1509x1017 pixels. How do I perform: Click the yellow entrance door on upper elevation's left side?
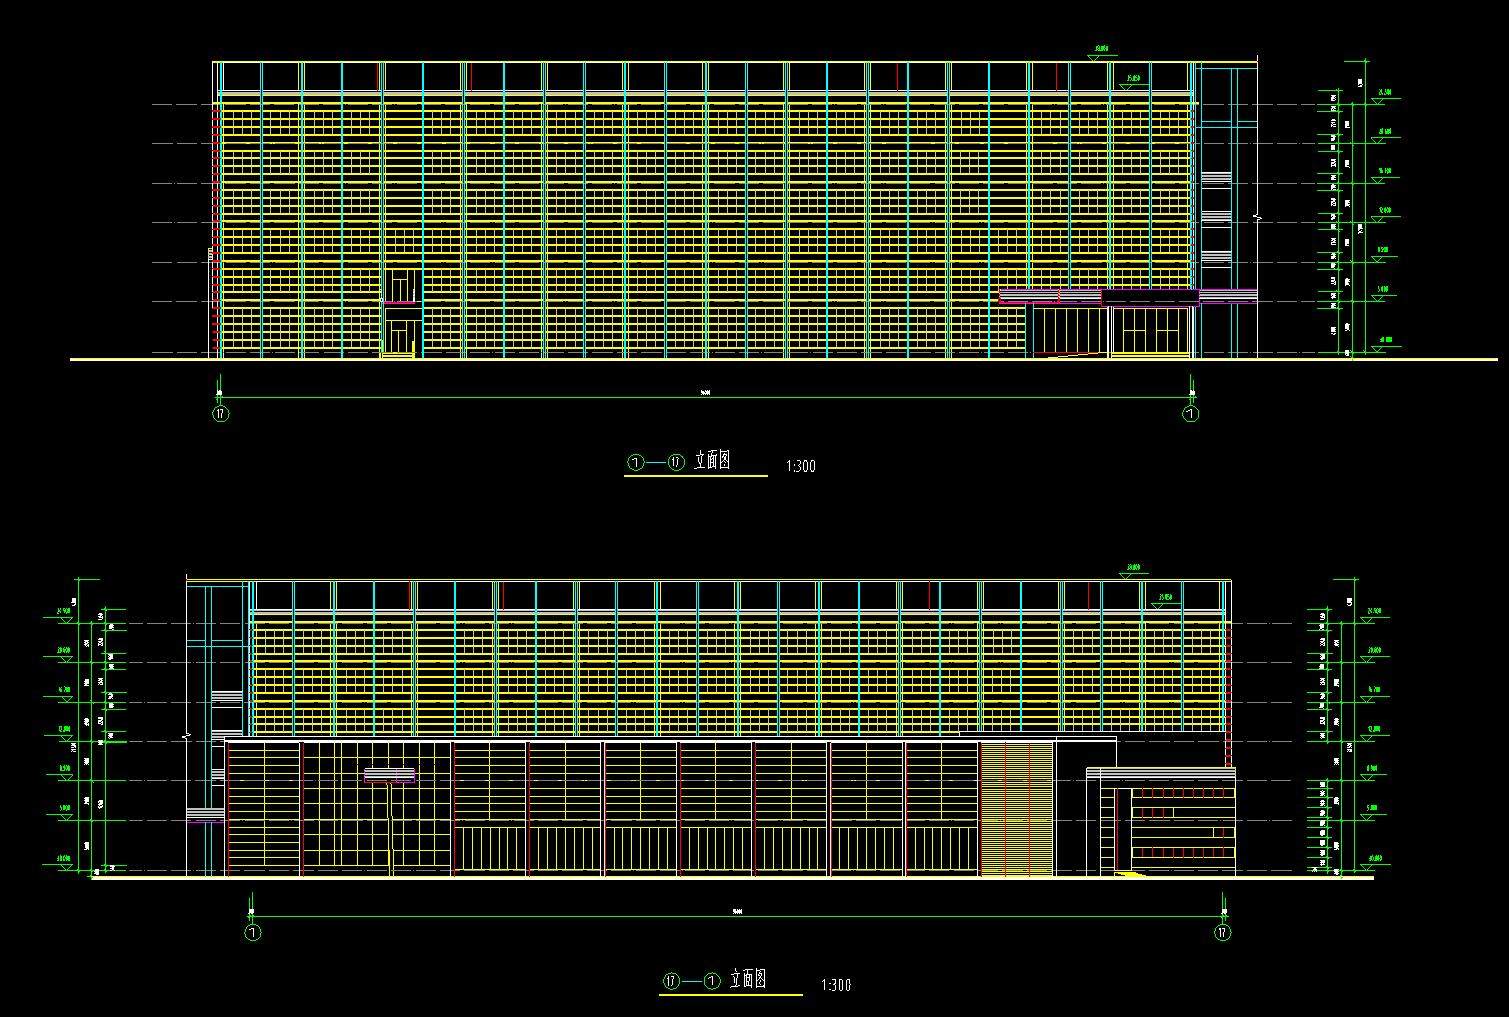tap(401, 330)
